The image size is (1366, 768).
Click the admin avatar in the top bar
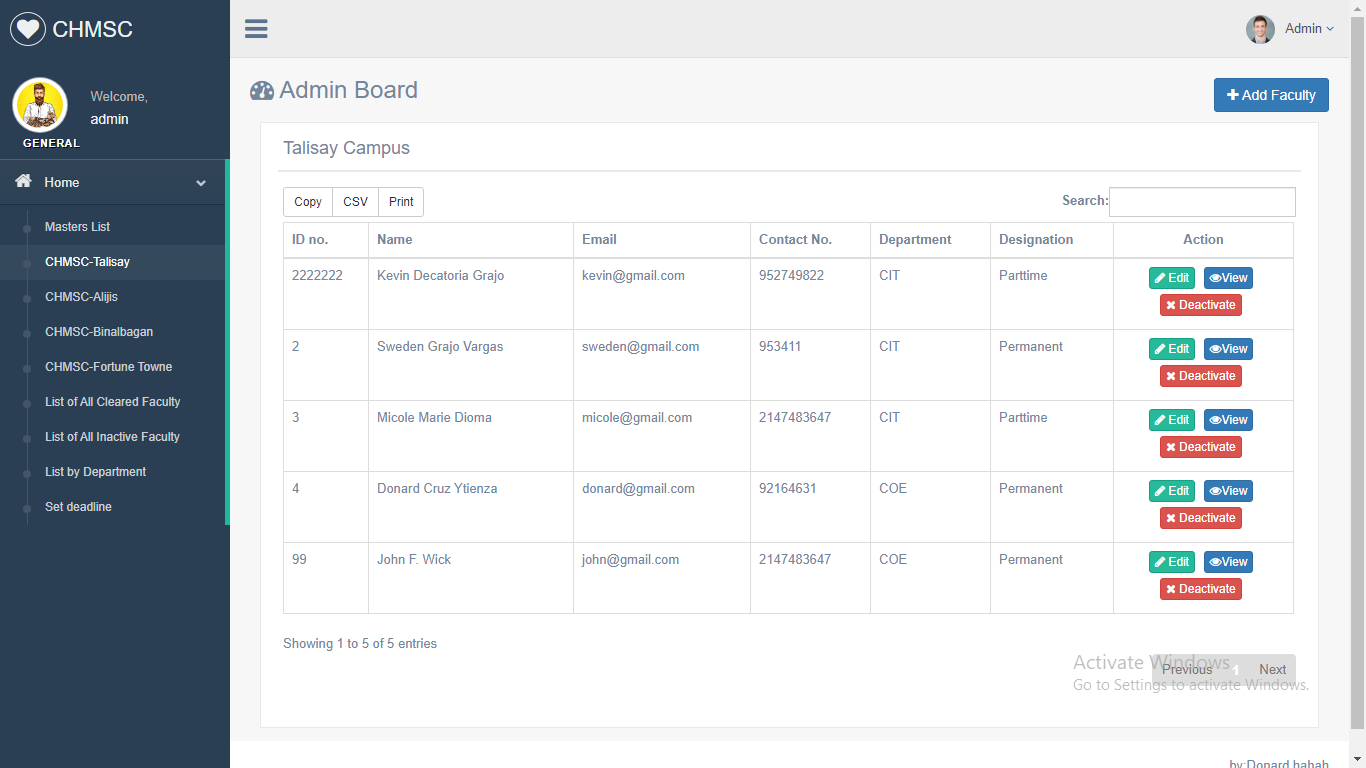tap(1260, 29)
